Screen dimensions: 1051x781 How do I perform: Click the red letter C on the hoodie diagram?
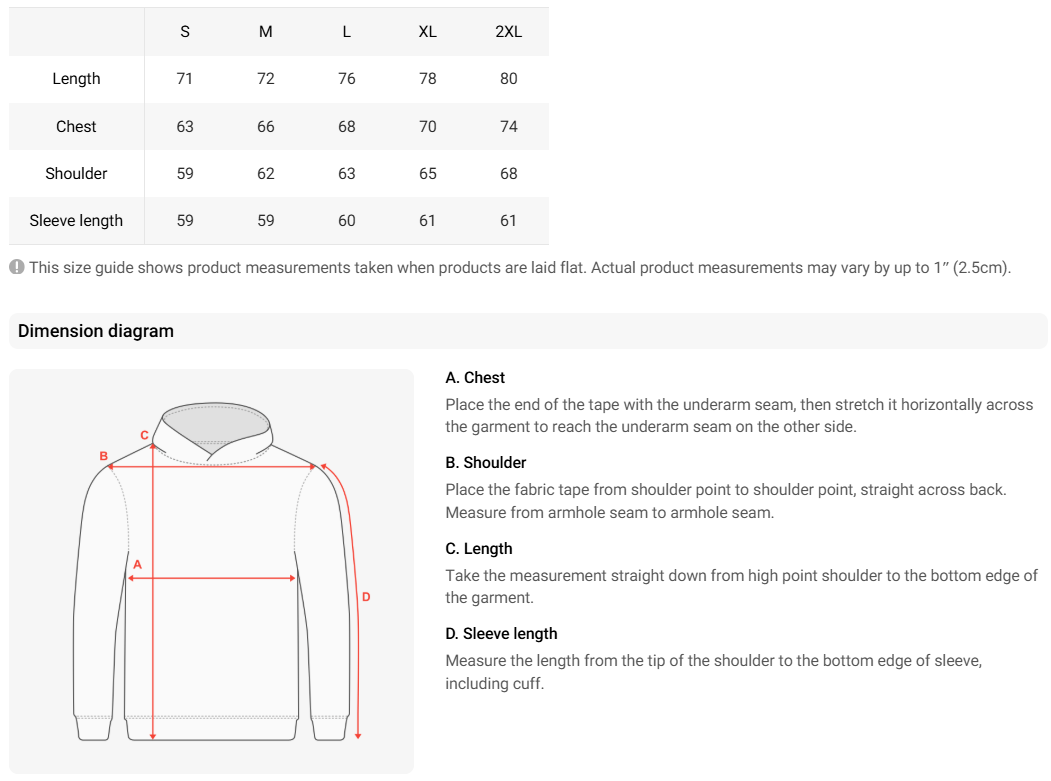[x=144, y=435]
